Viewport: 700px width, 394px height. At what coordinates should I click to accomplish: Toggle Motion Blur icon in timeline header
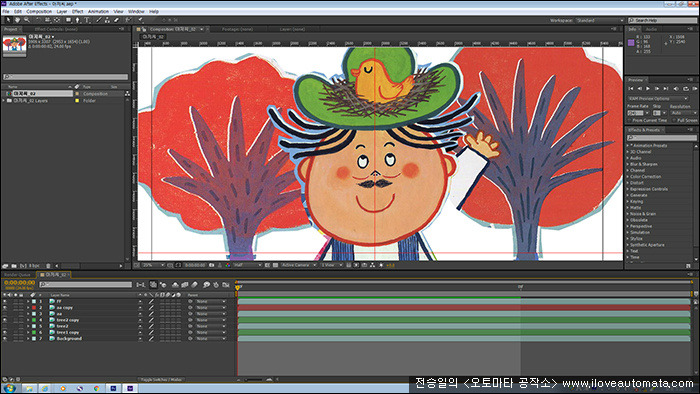coord(195,284)
